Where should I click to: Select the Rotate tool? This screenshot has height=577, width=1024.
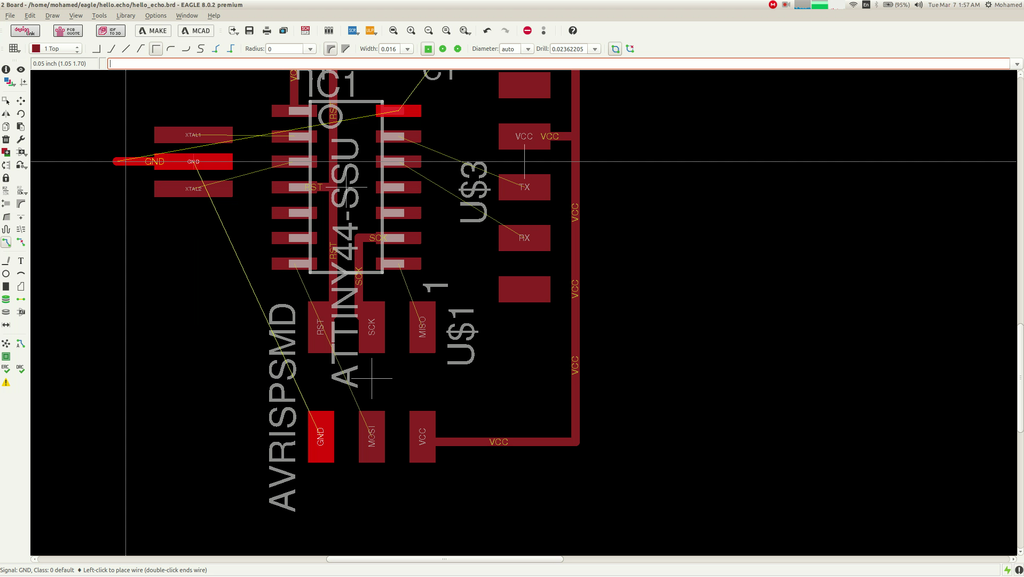[21, 114]
